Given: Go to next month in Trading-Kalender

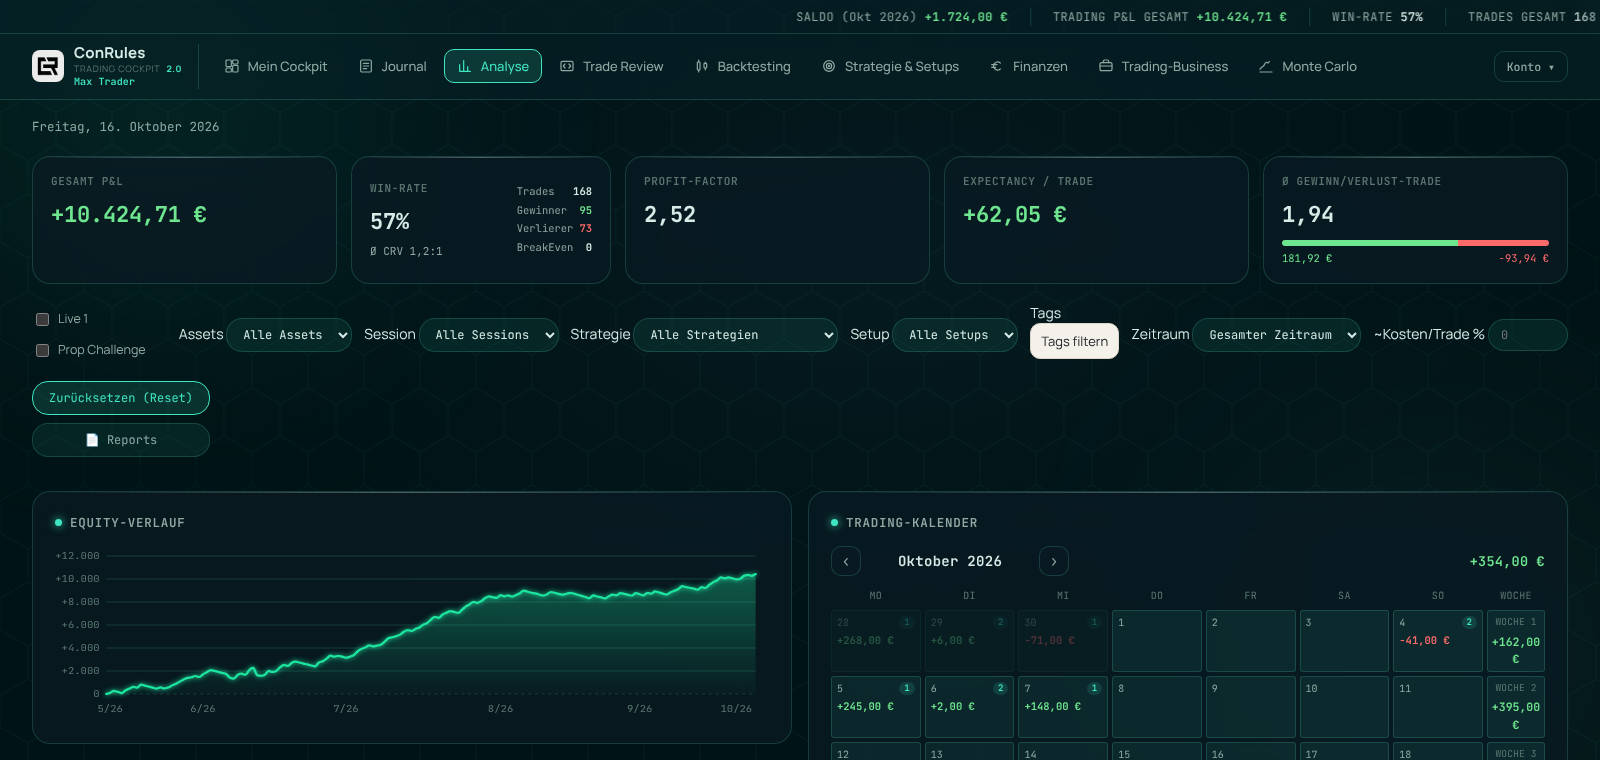Looking at the screenshot, I should coord(1054,561).
